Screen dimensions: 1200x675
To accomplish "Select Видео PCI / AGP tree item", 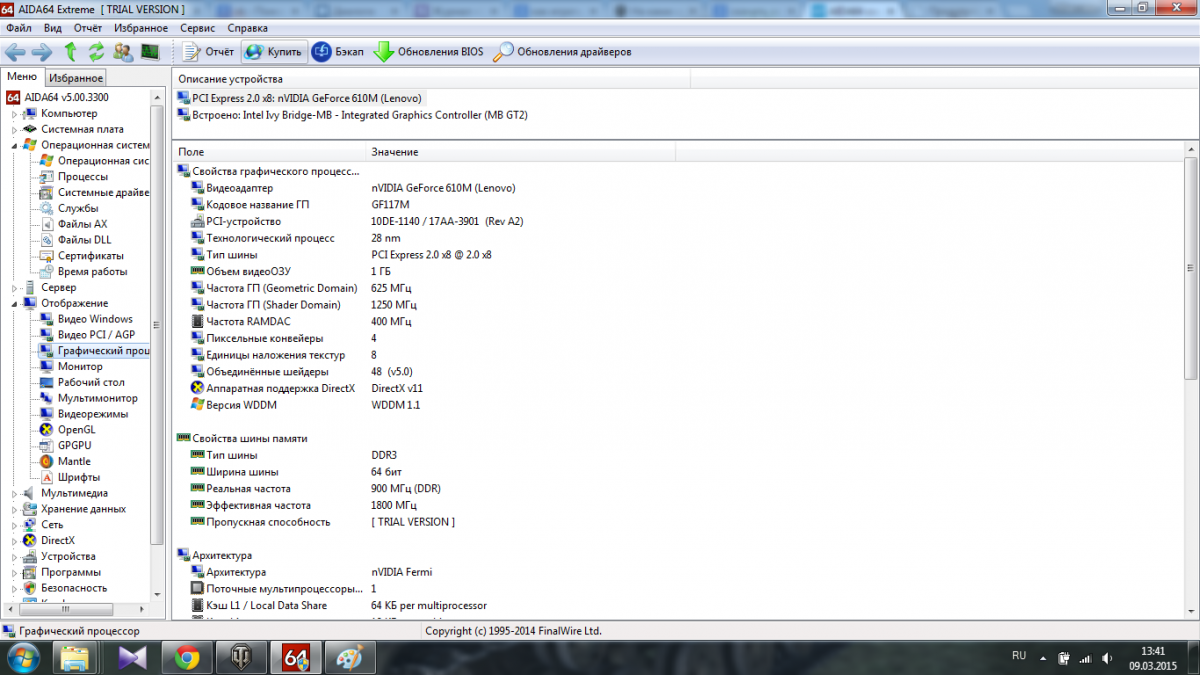I will (x=96, y=335).
